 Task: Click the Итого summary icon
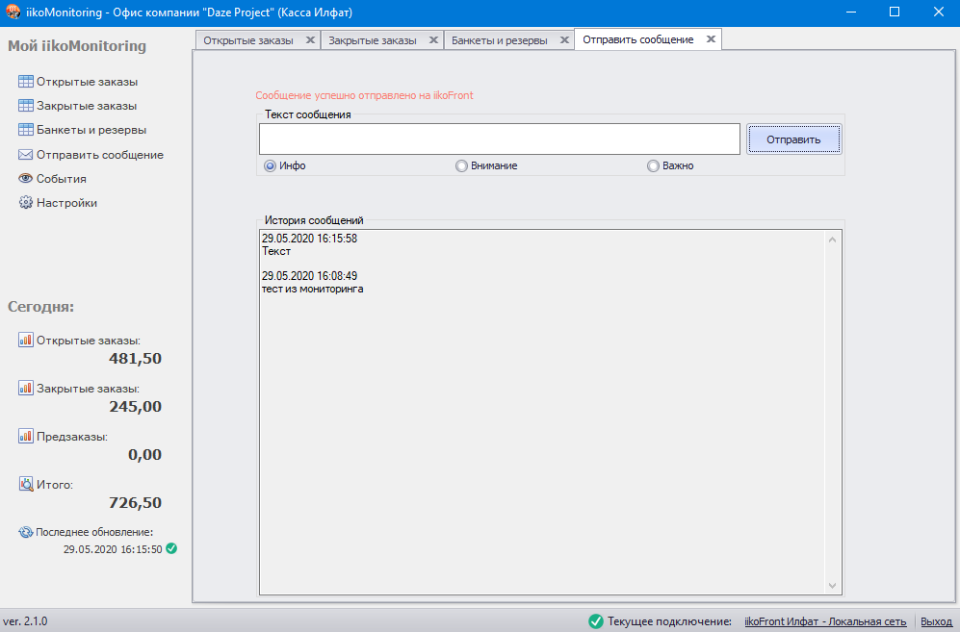pos(26,484)
